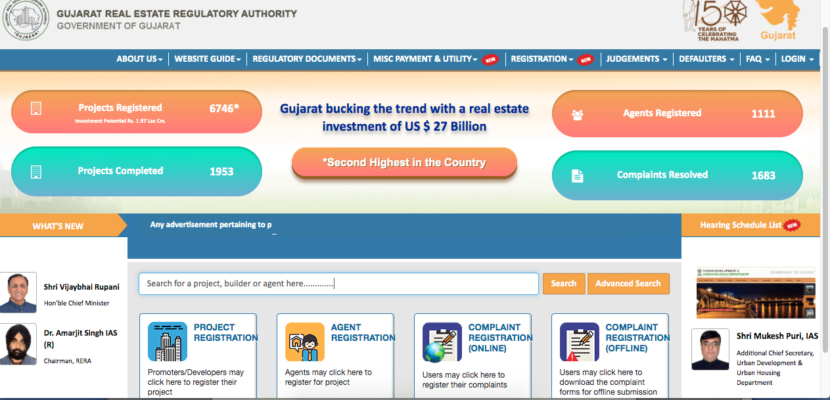Viewport: 830px width, 400px height.
Task: Click Shri Mukesh Puri photo
Action: coord(710,350)
